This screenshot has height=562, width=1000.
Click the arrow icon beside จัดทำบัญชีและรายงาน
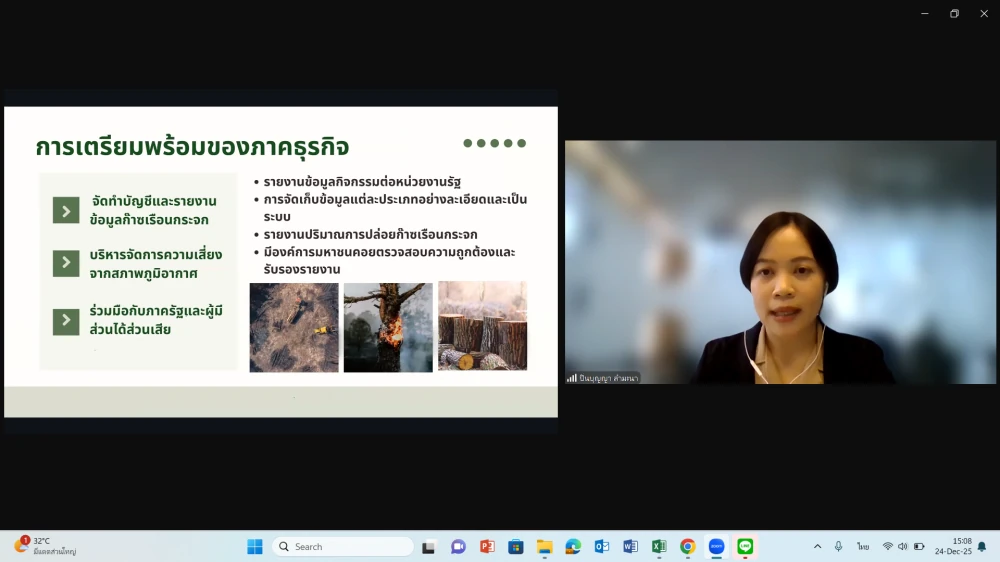point(66,210)
